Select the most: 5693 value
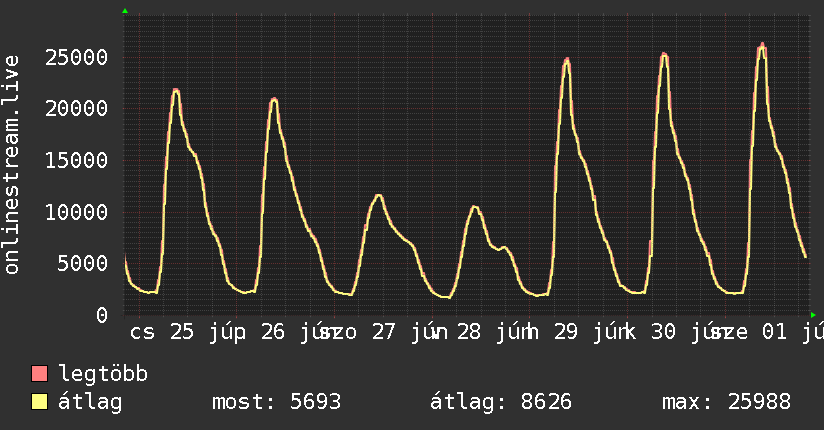824x430 pixels. point(276,402)
